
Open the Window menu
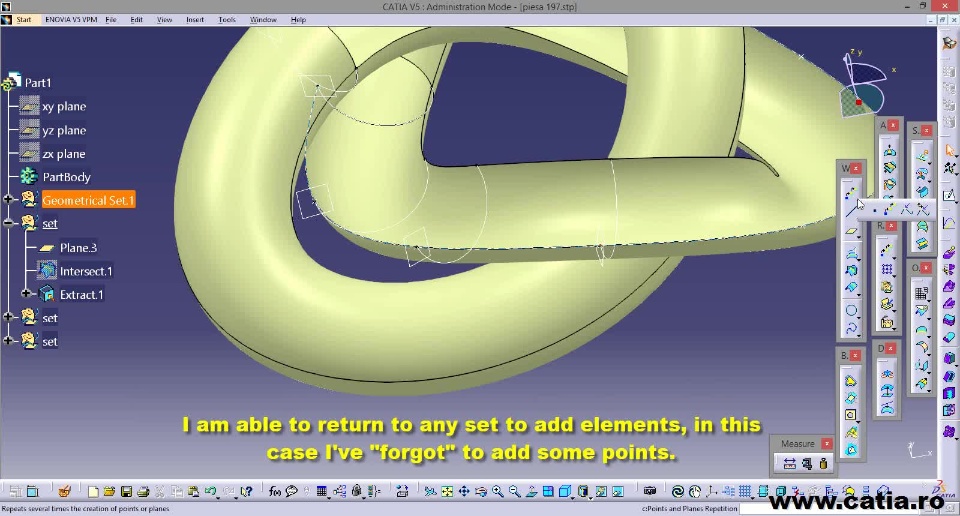(x=263, y=20)
